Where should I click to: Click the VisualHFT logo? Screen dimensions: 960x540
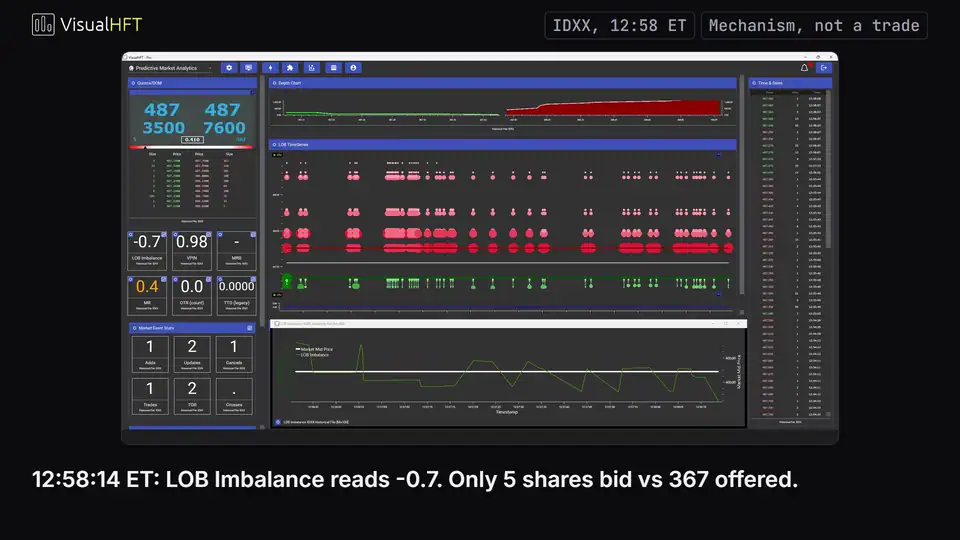[x=87, y=24]
